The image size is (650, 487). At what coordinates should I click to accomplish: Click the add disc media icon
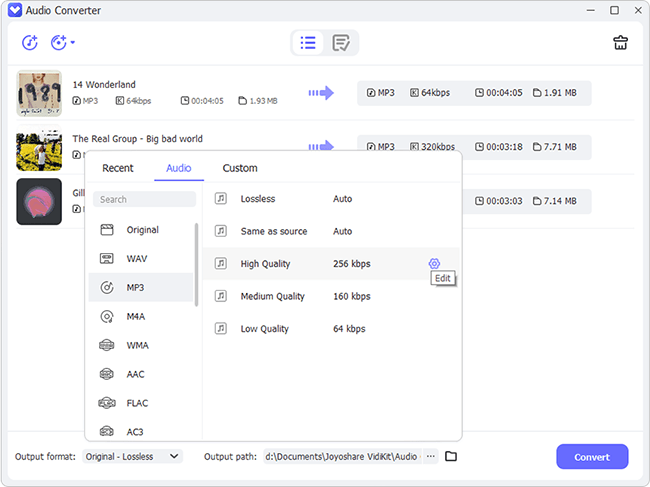58,42
